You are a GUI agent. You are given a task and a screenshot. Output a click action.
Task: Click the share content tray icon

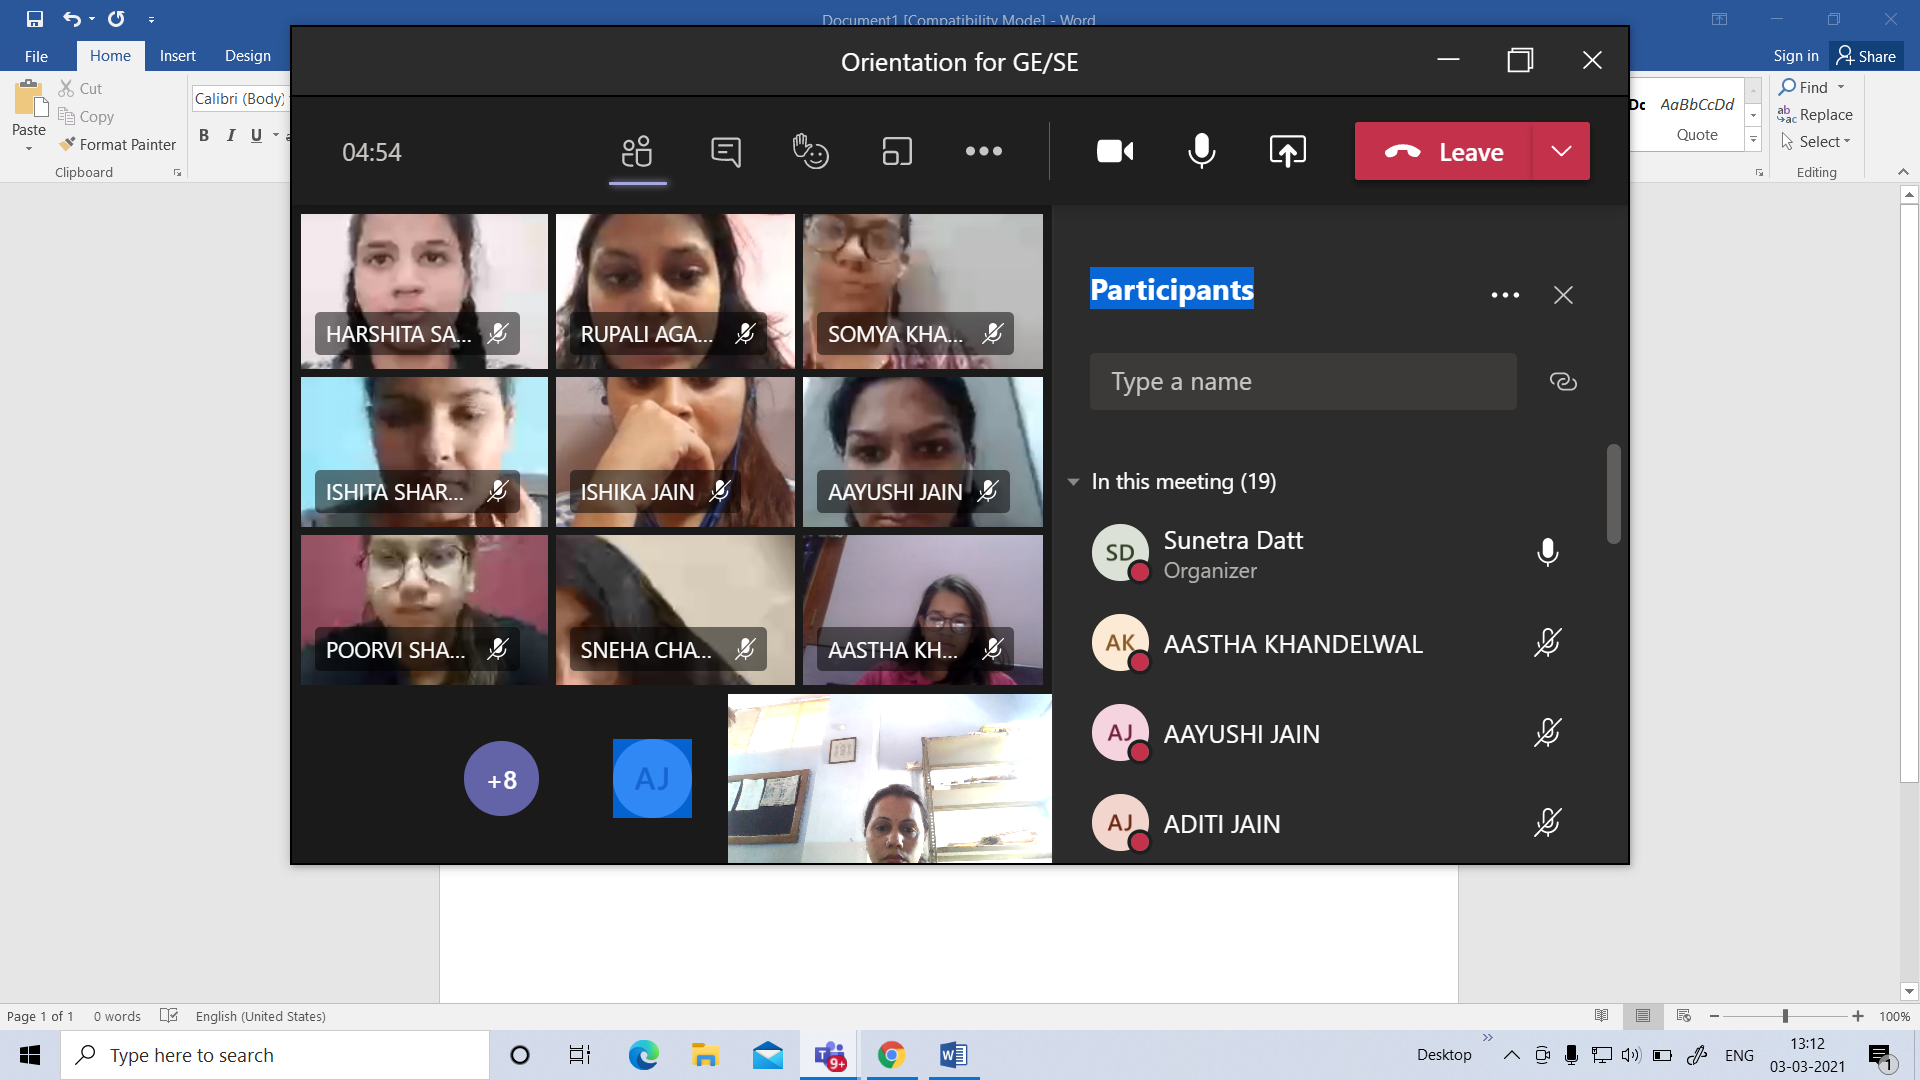1287,152
